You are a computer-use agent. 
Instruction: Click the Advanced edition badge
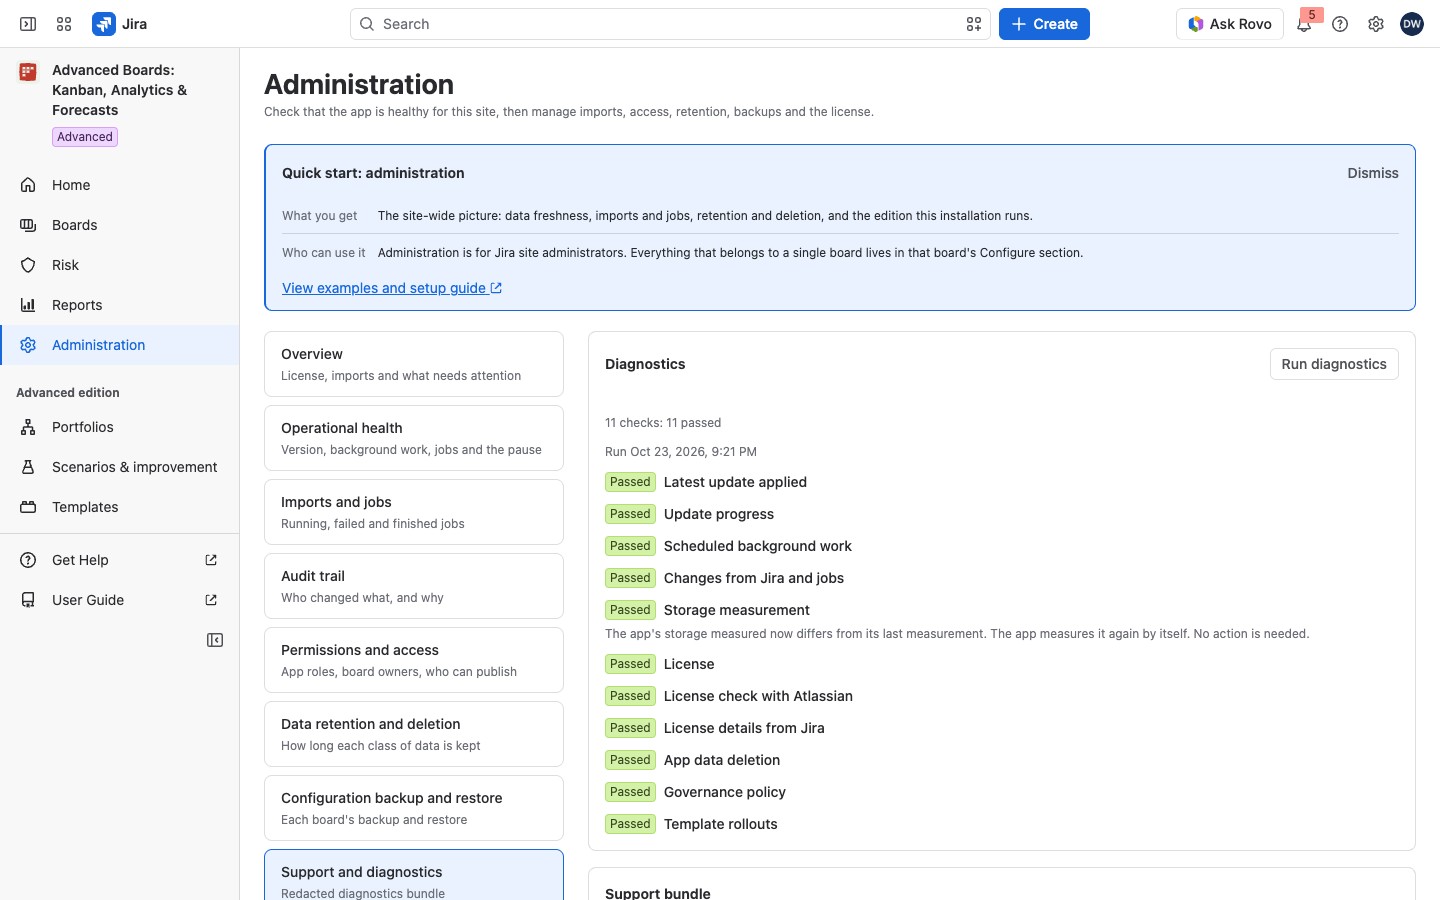tap(85, 137)
